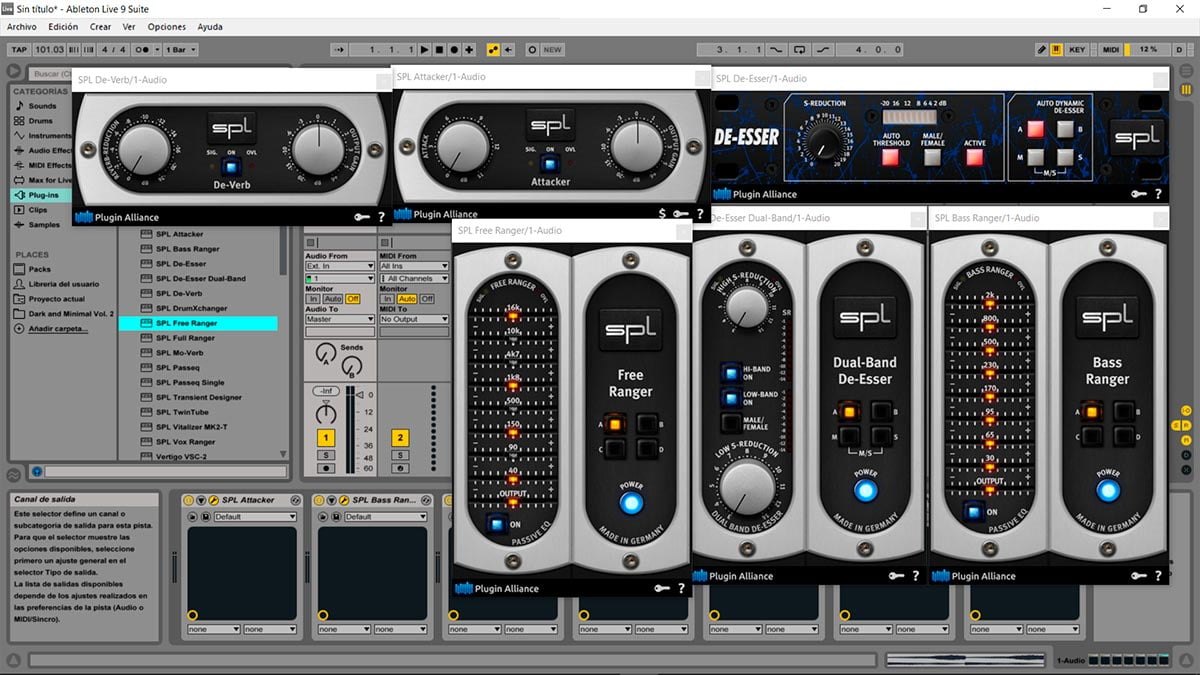Click the Attacker blue ON button
The height and width of the screenshot is (675, 1200).
tap(549, 166)
